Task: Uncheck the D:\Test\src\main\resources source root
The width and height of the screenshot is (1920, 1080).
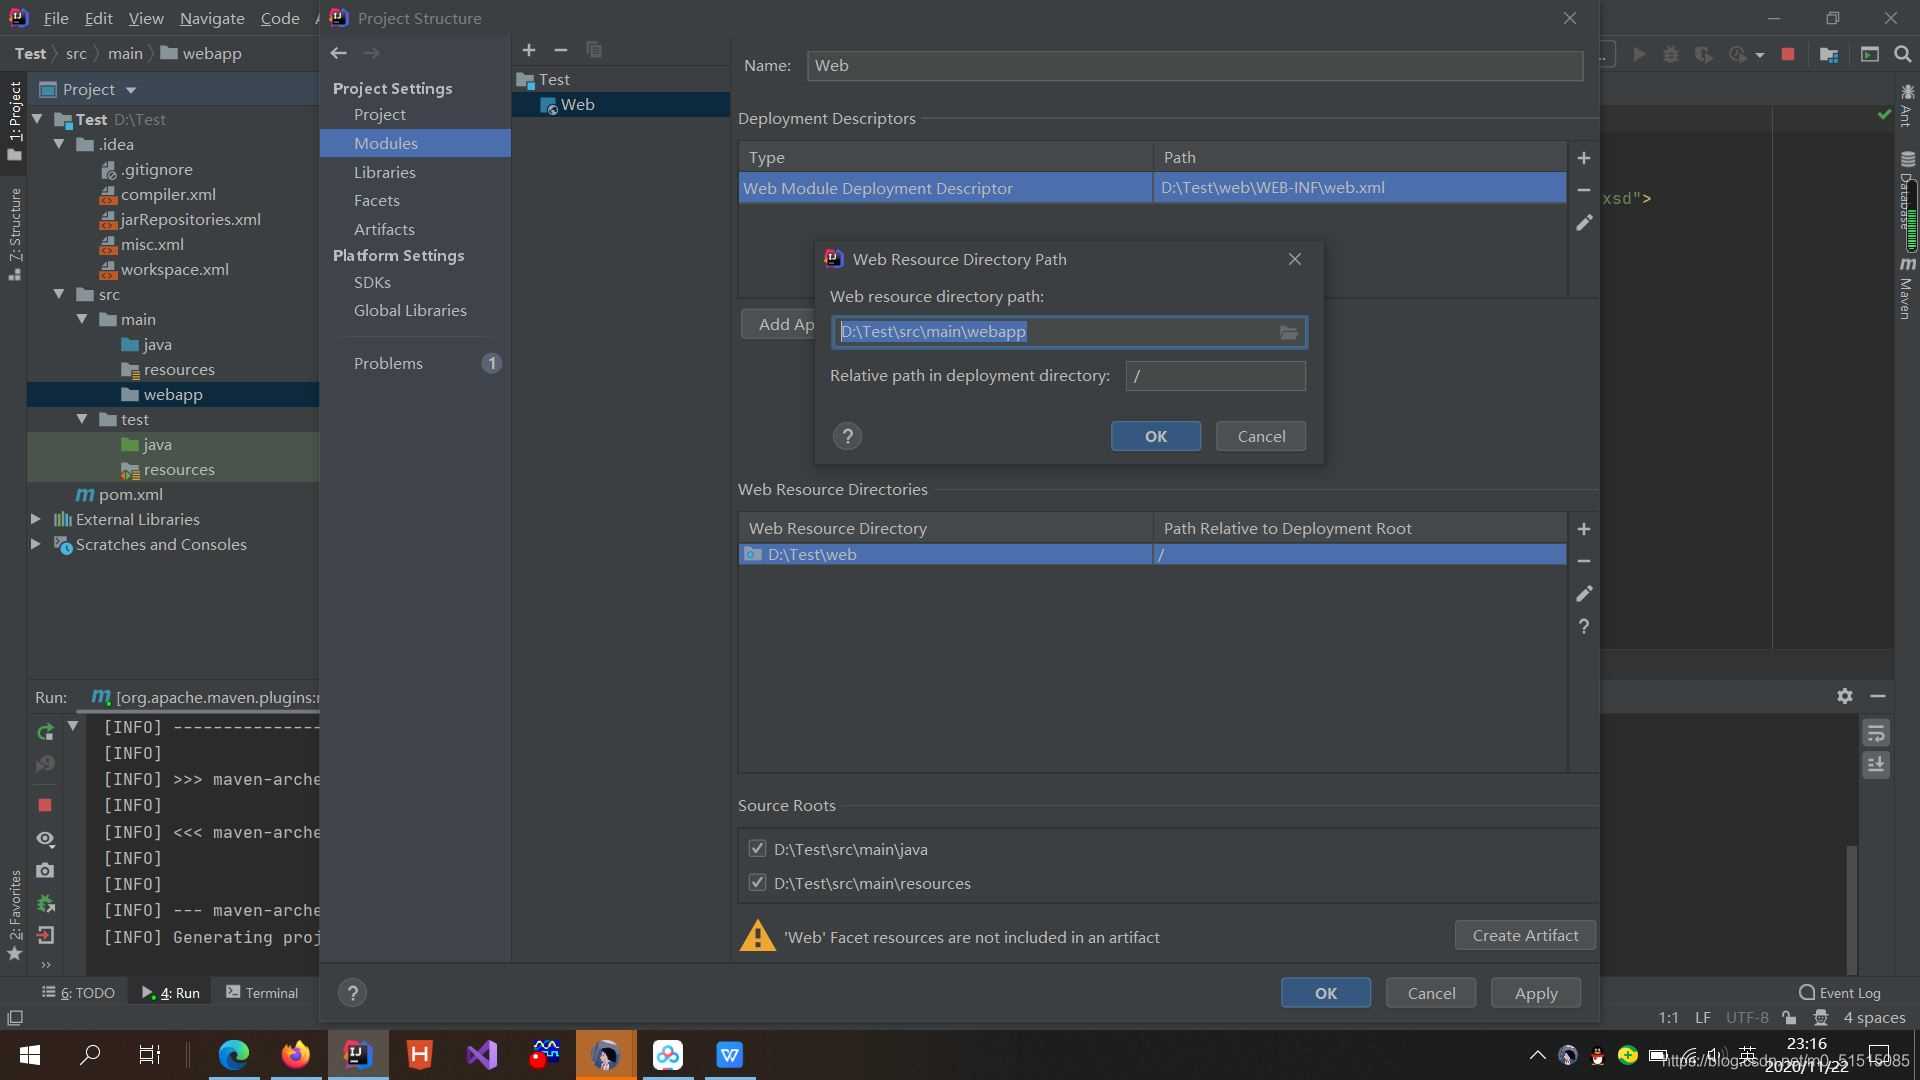Action: click(x=757, y=883)
